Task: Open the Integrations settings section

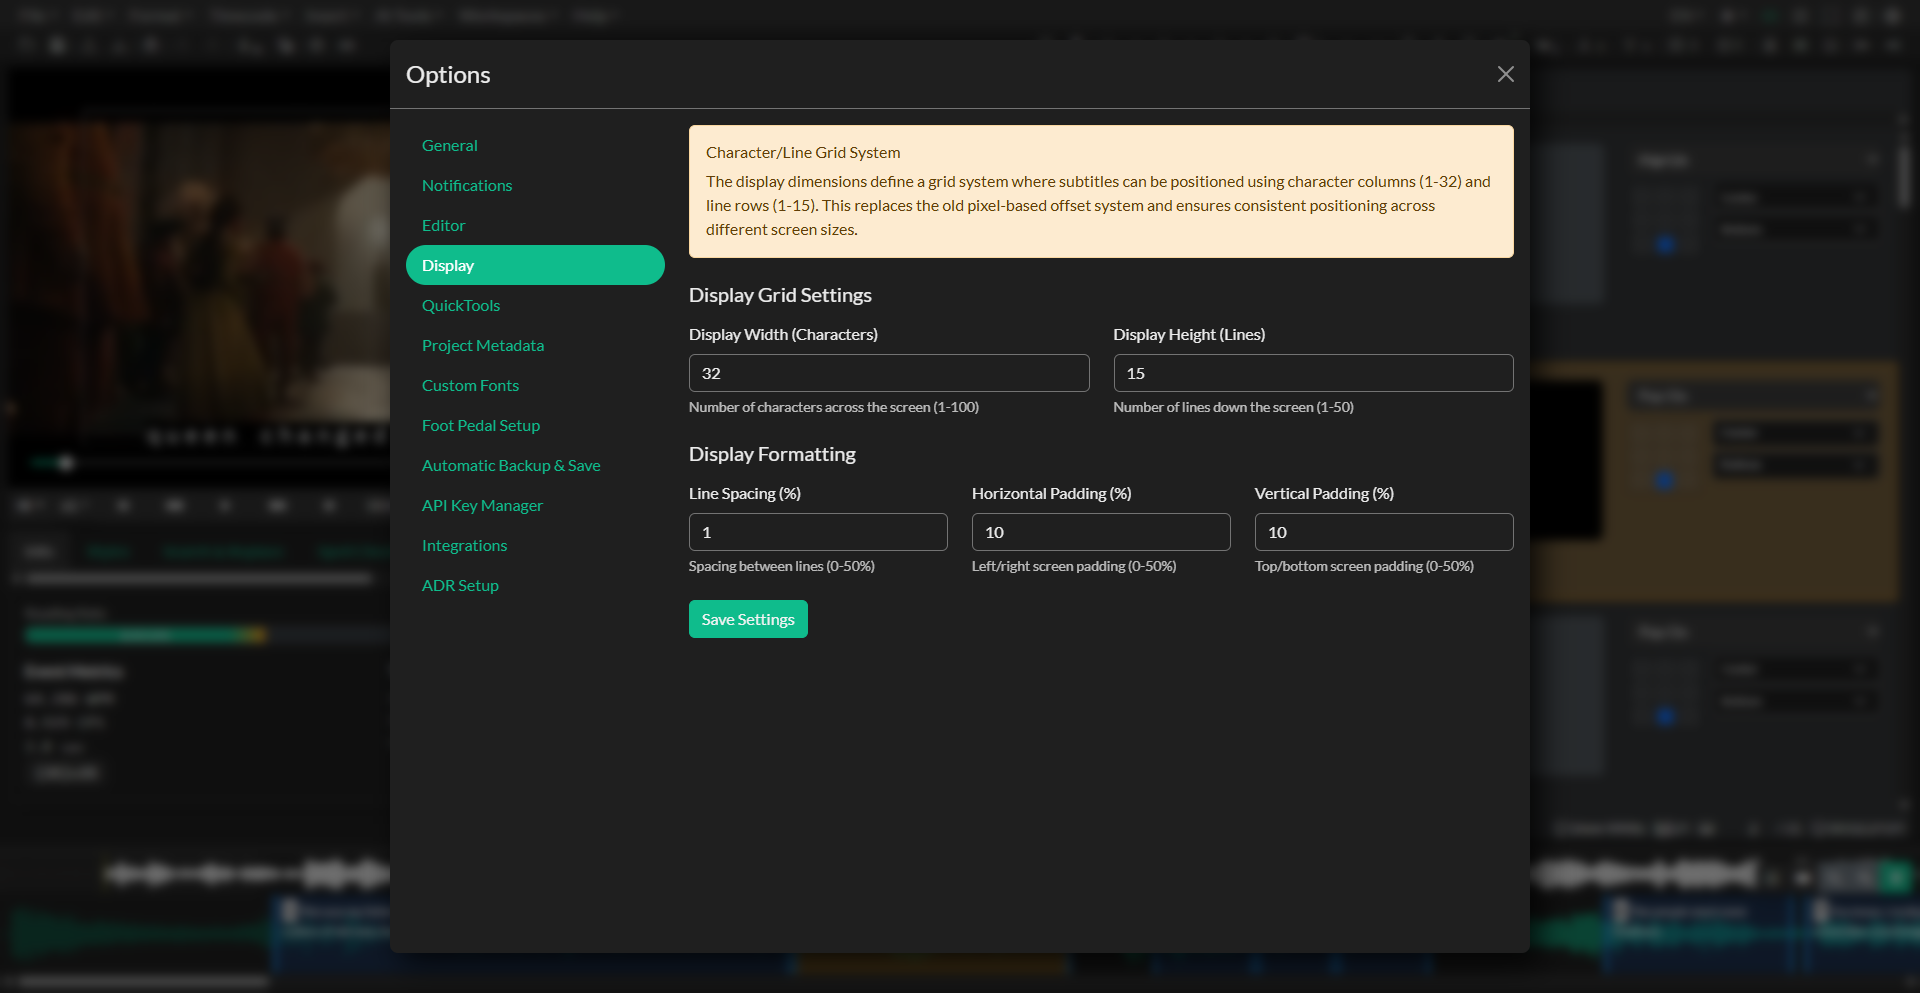Action: [x=464, y=545]
